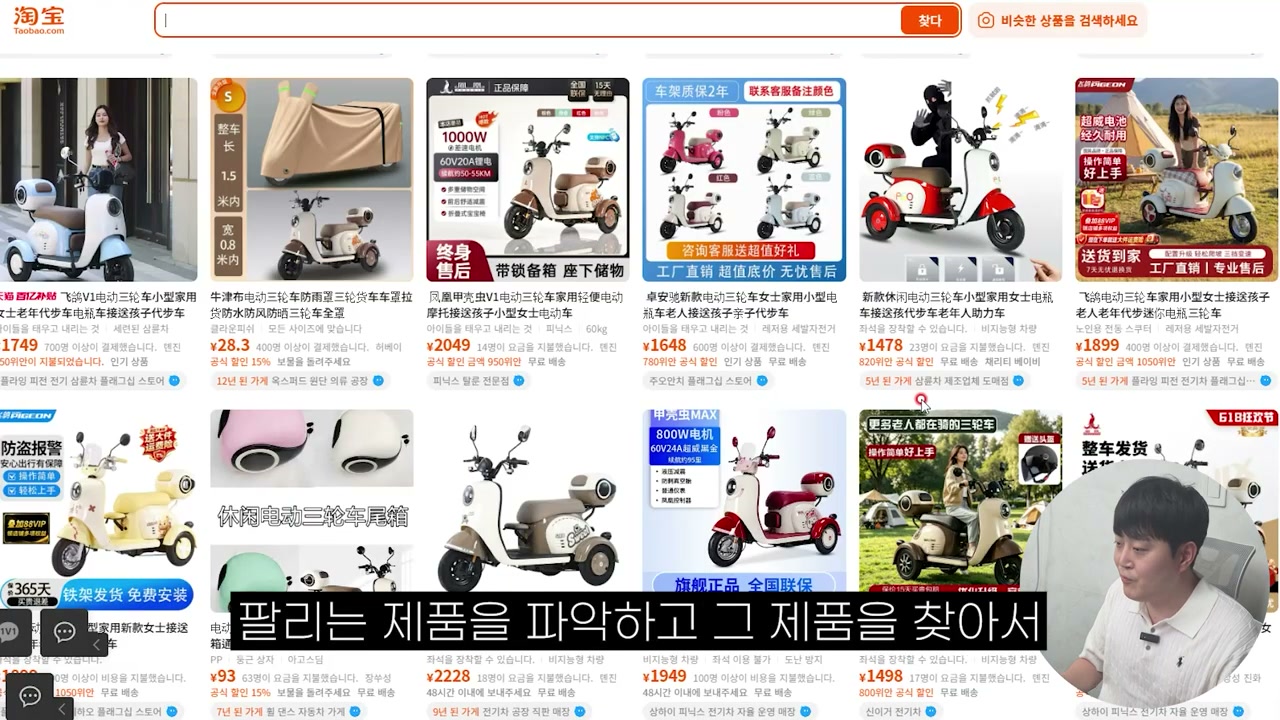
Task: Open the 卓安驰新款电动三轮车 product title
Action: point(741,305)
